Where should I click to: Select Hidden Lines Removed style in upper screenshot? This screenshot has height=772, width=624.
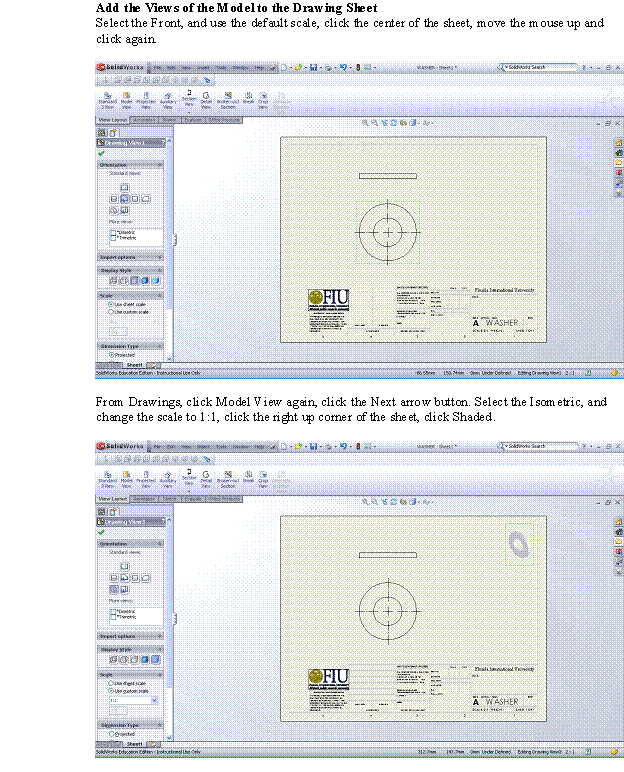point(134,281)
